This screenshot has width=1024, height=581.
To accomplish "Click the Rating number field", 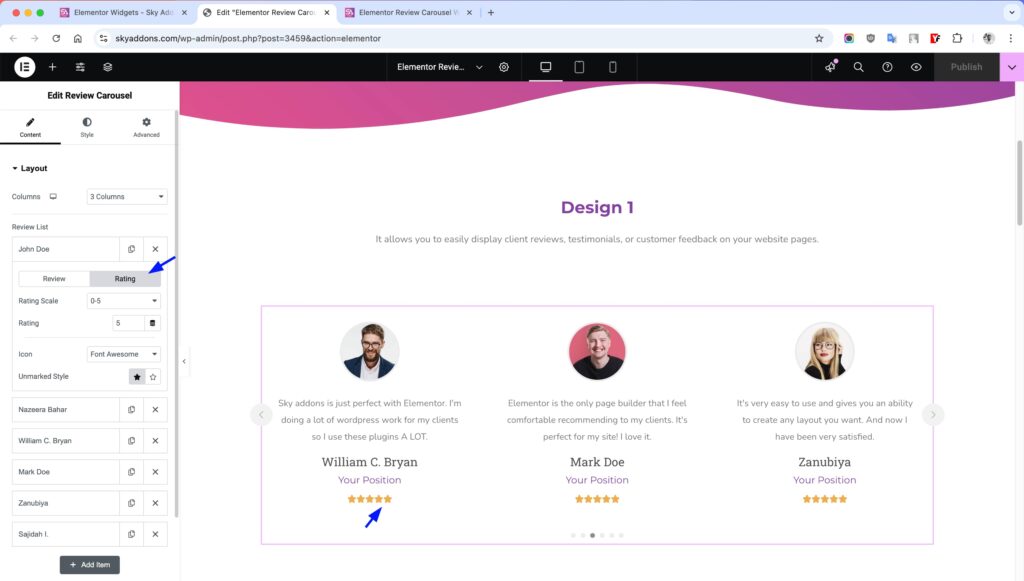I will coord(129,323).
